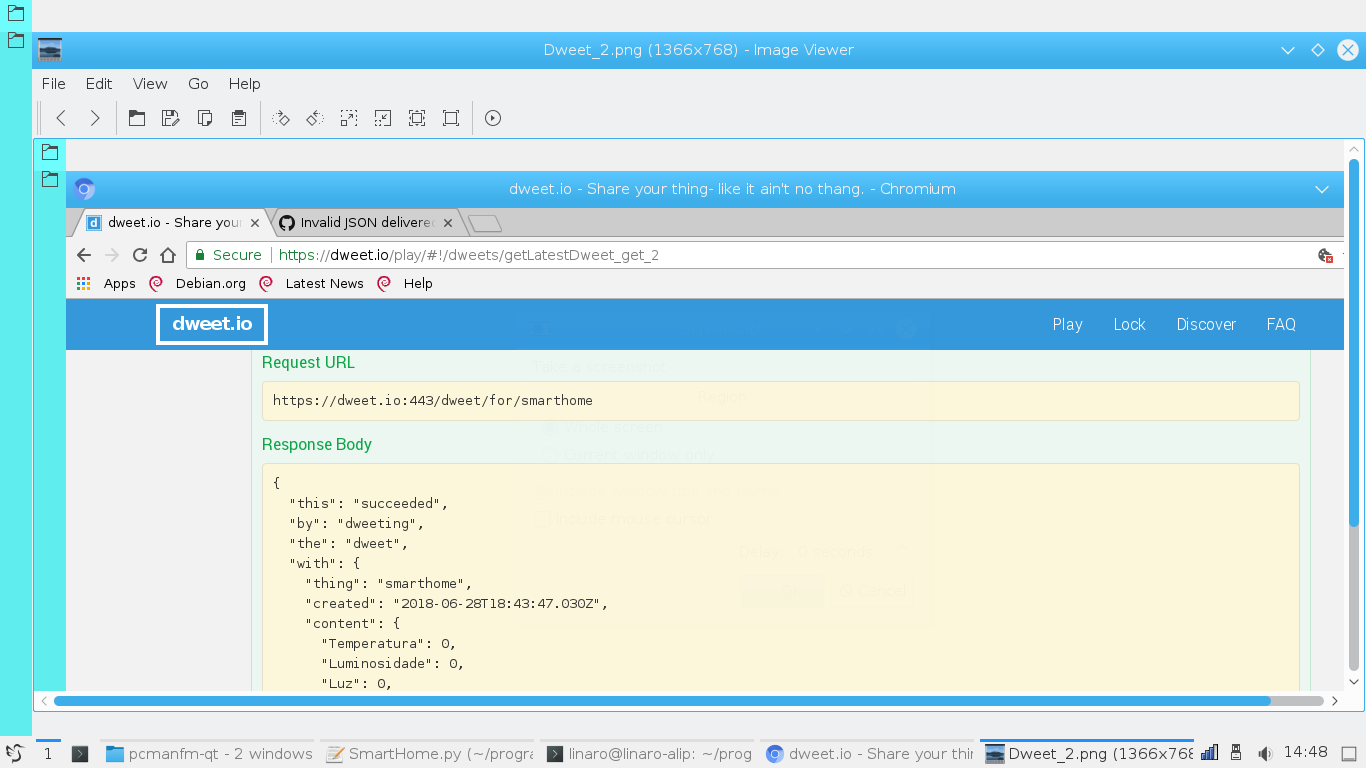Rotate the image counterclockwise

click(315, 118)
